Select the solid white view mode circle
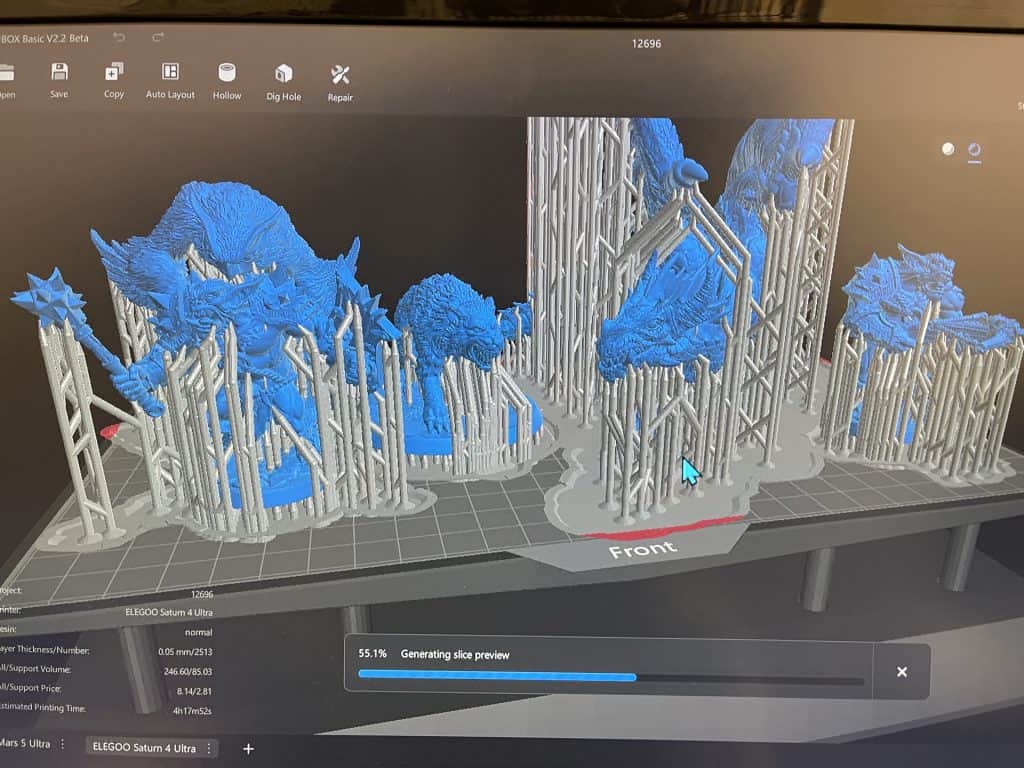The image size is (1024, 768). point(948,149)
